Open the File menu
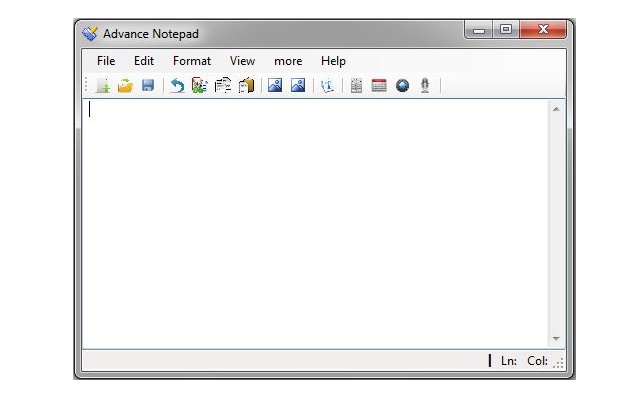Viewport: 640px width, 400px height. click(x=106, y=61)
